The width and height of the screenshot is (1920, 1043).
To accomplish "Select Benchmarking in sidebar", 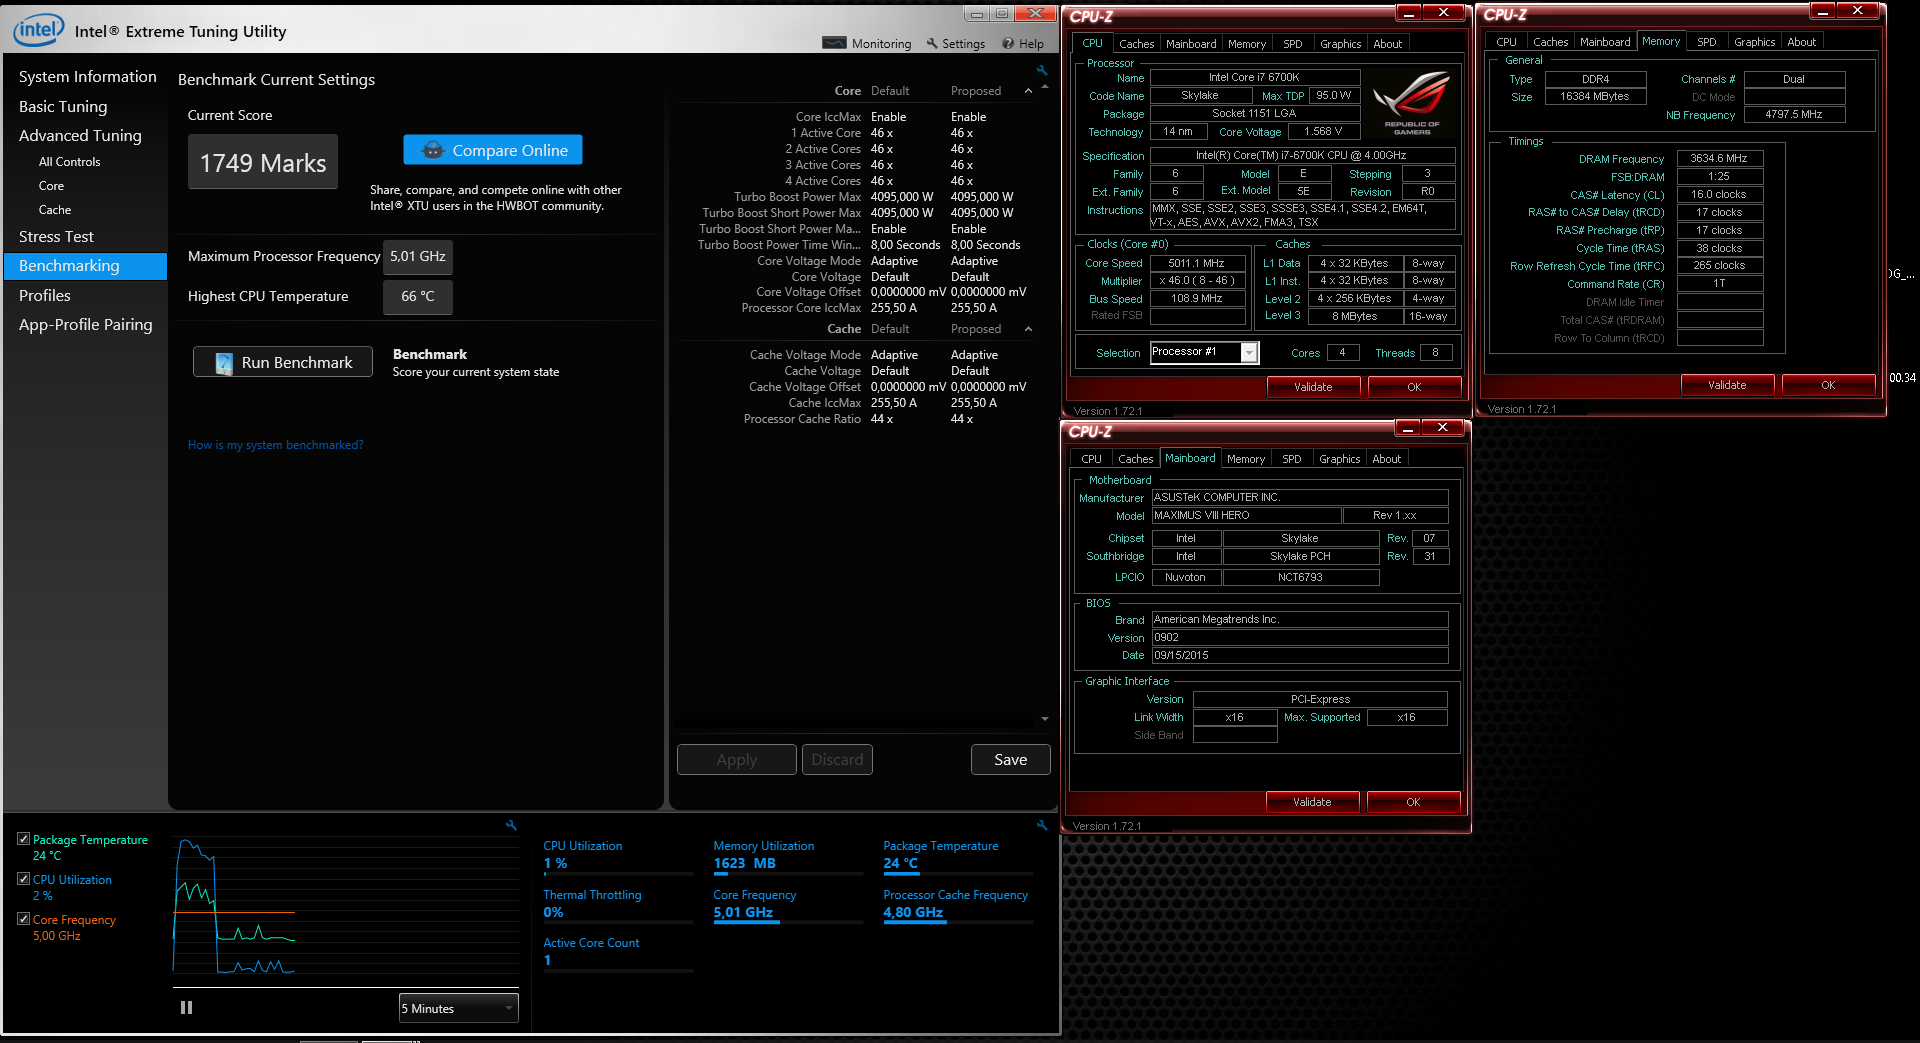I will 85,266.
